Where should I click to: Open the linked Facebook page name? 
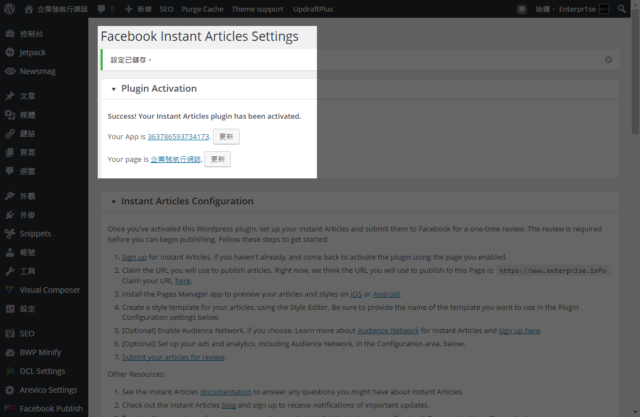click(x=176, y=159)
